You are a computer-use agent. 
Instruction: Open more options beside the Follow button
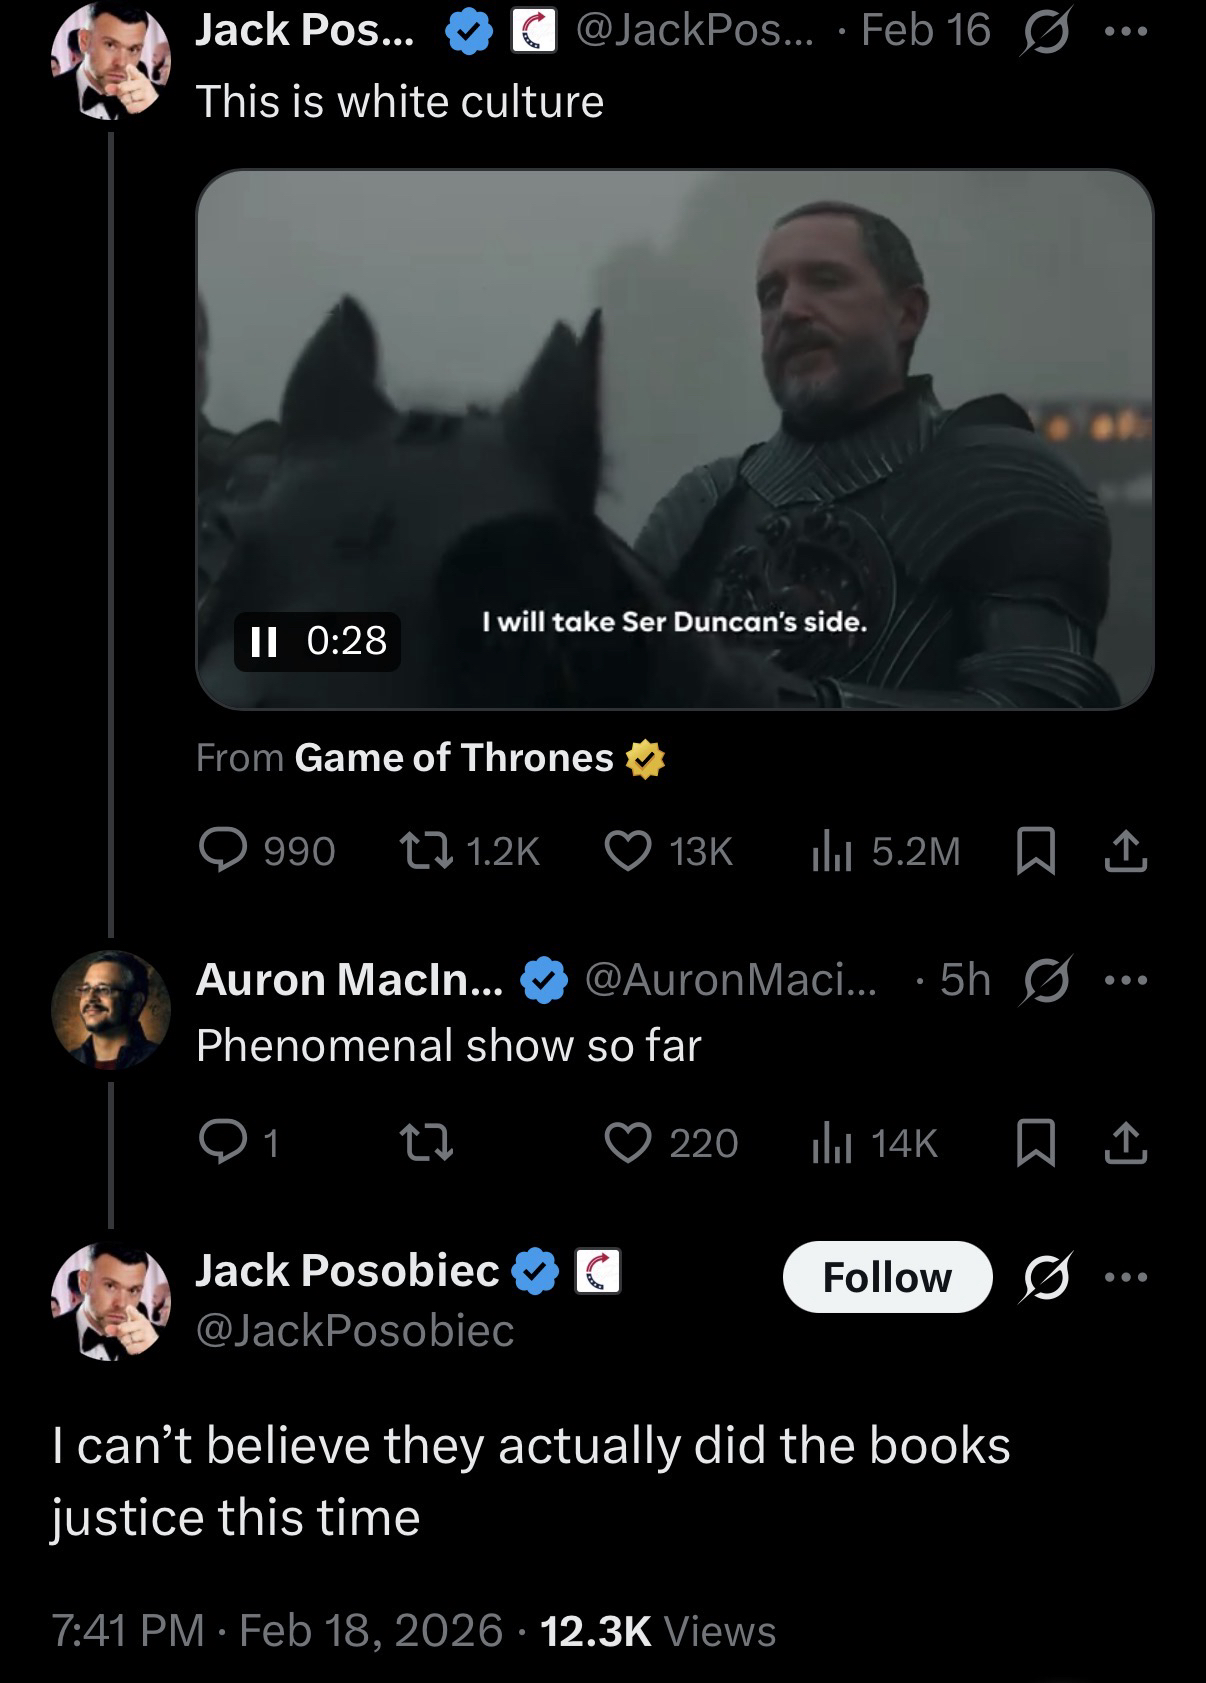click(1127, 1277)
